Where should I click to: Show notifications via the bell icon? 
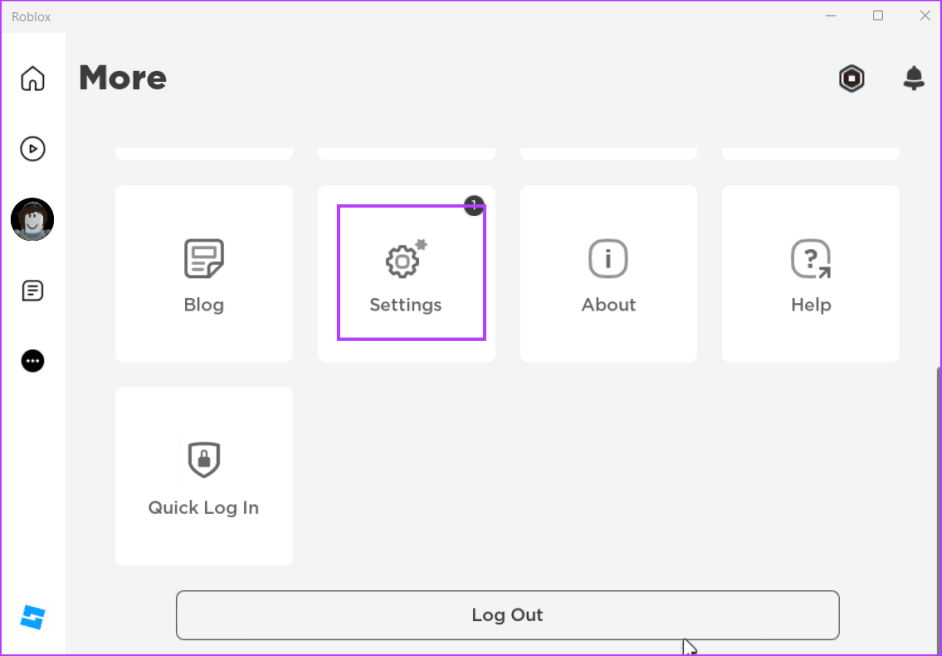coord(913,79)
